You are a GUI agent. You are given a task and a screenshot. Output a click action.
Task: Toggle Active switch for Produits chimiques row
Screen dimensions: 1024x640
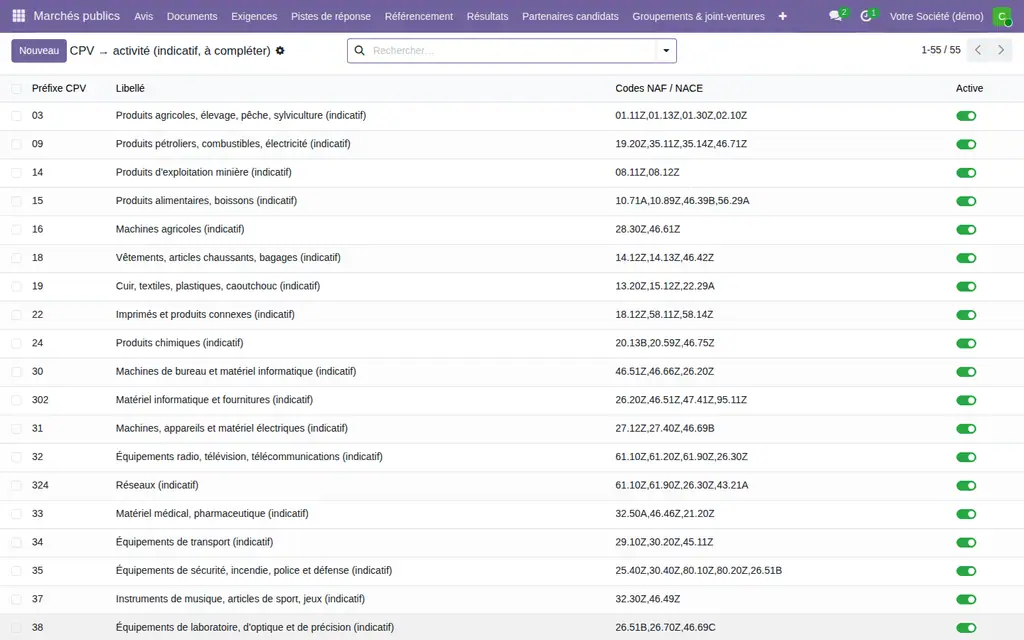[x=966, y=344]
